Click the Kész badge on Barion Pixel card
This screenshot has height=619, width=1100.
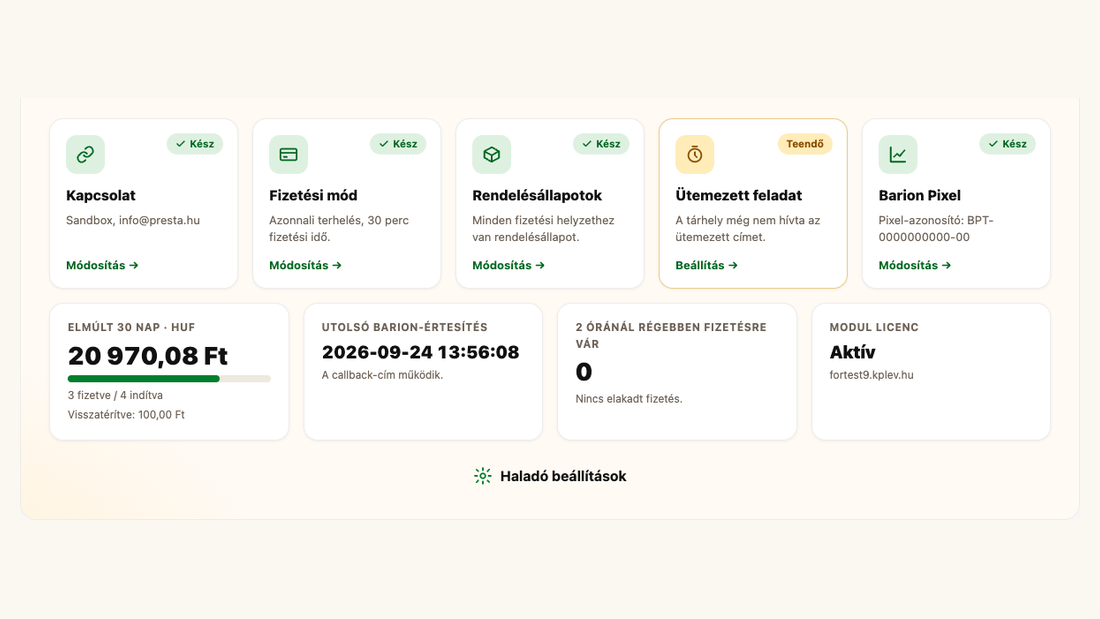(1007, 144)
